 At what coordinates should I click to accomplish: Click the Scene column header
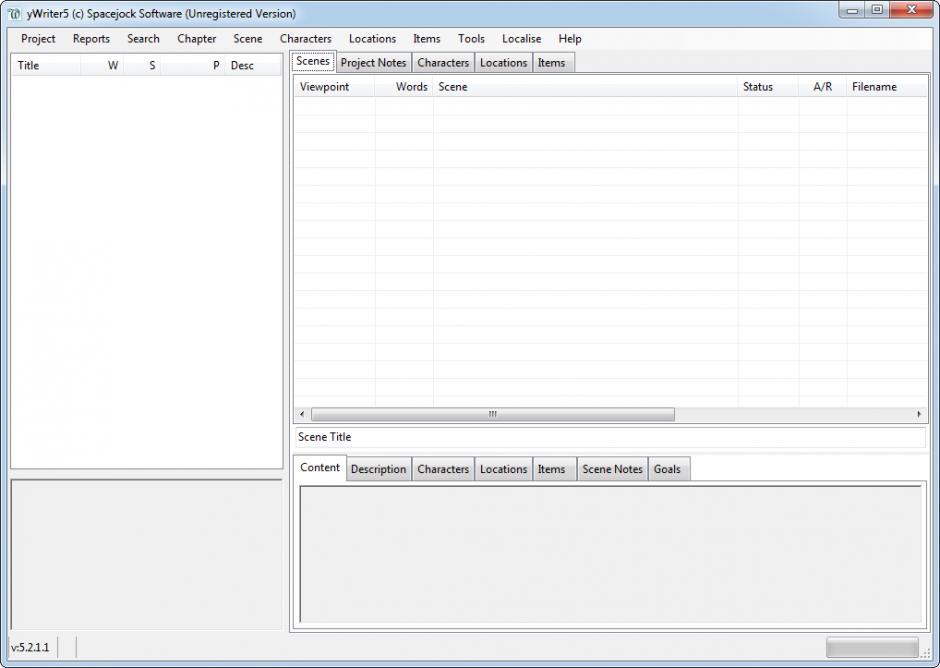[585, 87]
